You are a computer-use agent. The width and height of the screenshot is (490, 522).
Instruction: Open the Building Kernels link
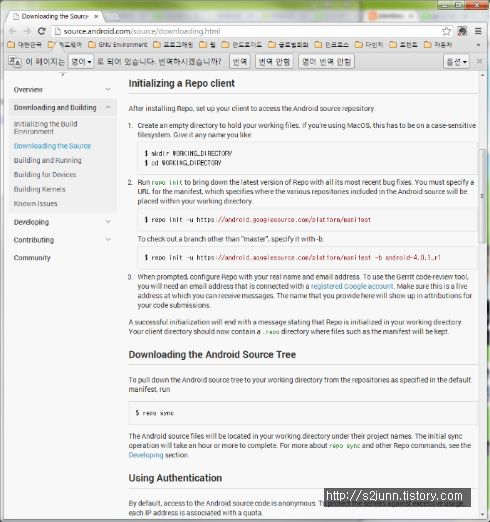[x=39, y=189]
